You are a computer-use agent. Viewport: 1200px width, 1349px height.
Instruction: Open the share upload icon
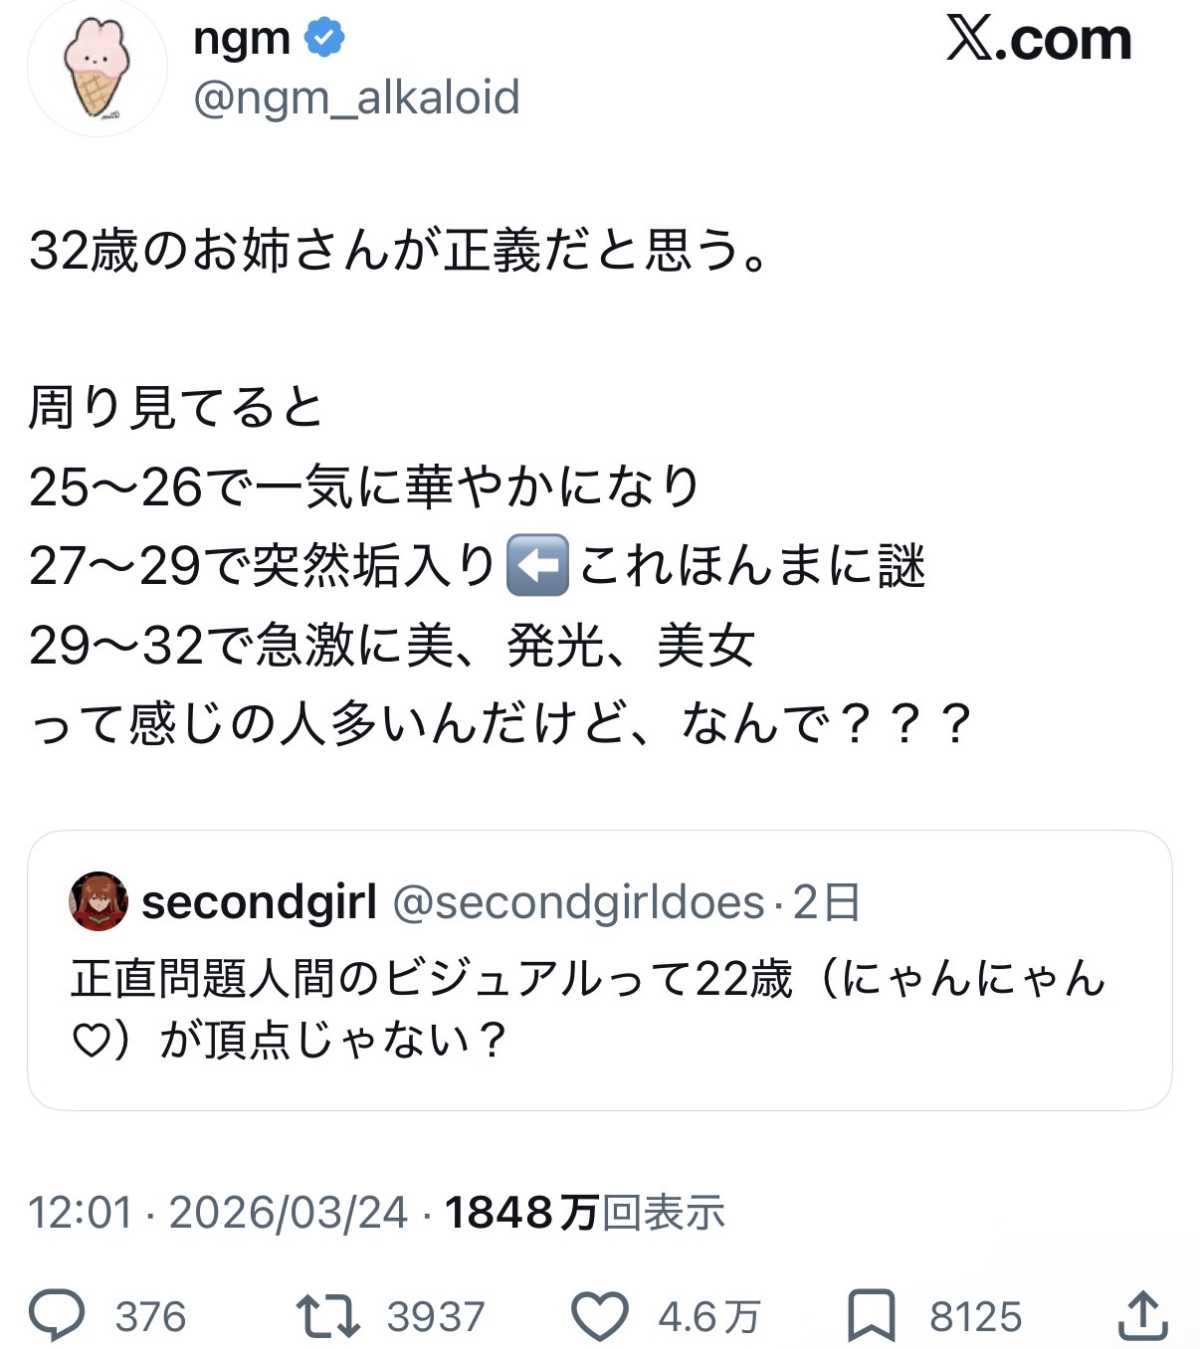click(1143, 1316)
